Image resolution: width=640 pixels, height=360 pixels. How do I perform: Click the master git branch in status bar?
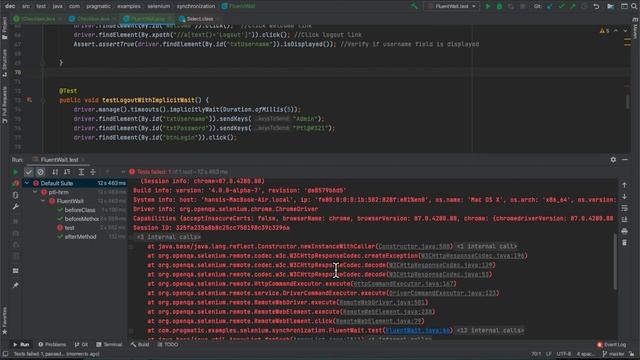click(x=613, y=354)
